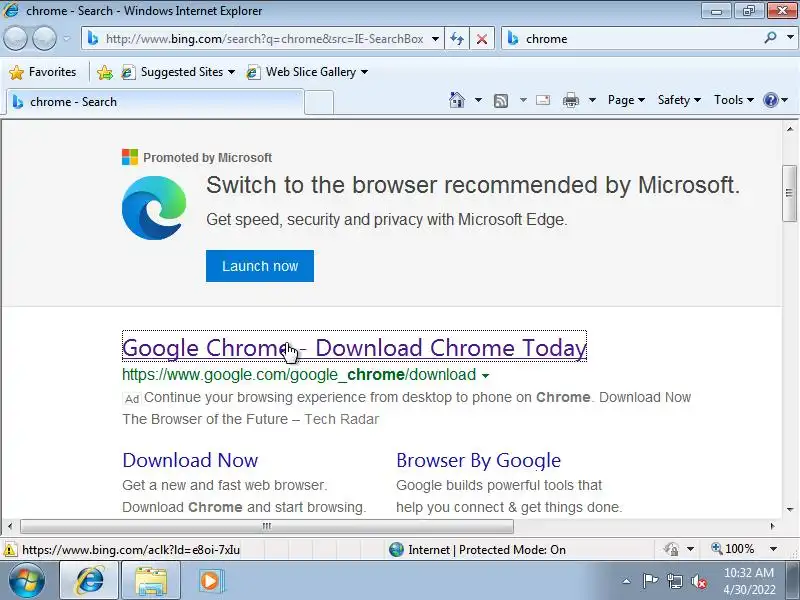This screenshot has height=600, width=800.
Task: Open the Download Now link
Action: [x=190, y=460]
